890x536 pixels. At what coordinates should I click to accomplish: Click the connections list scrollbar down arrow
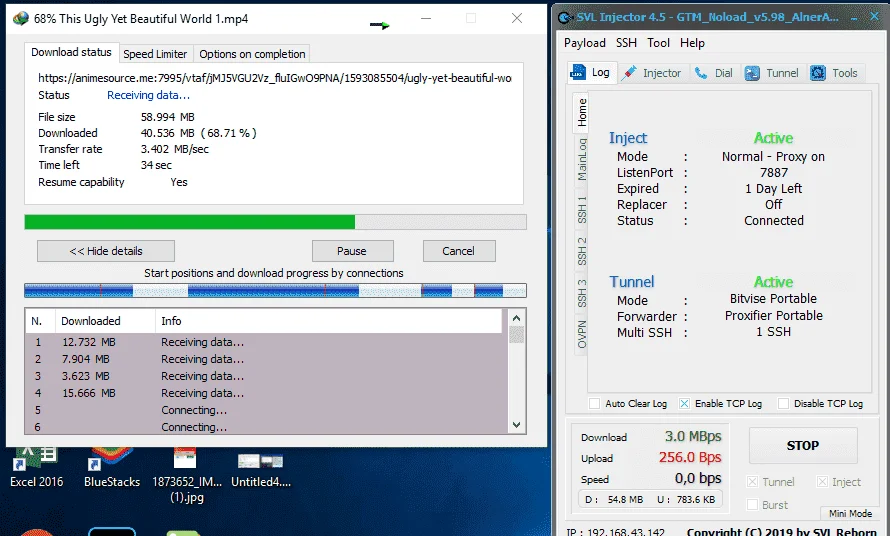pos(517,425)
